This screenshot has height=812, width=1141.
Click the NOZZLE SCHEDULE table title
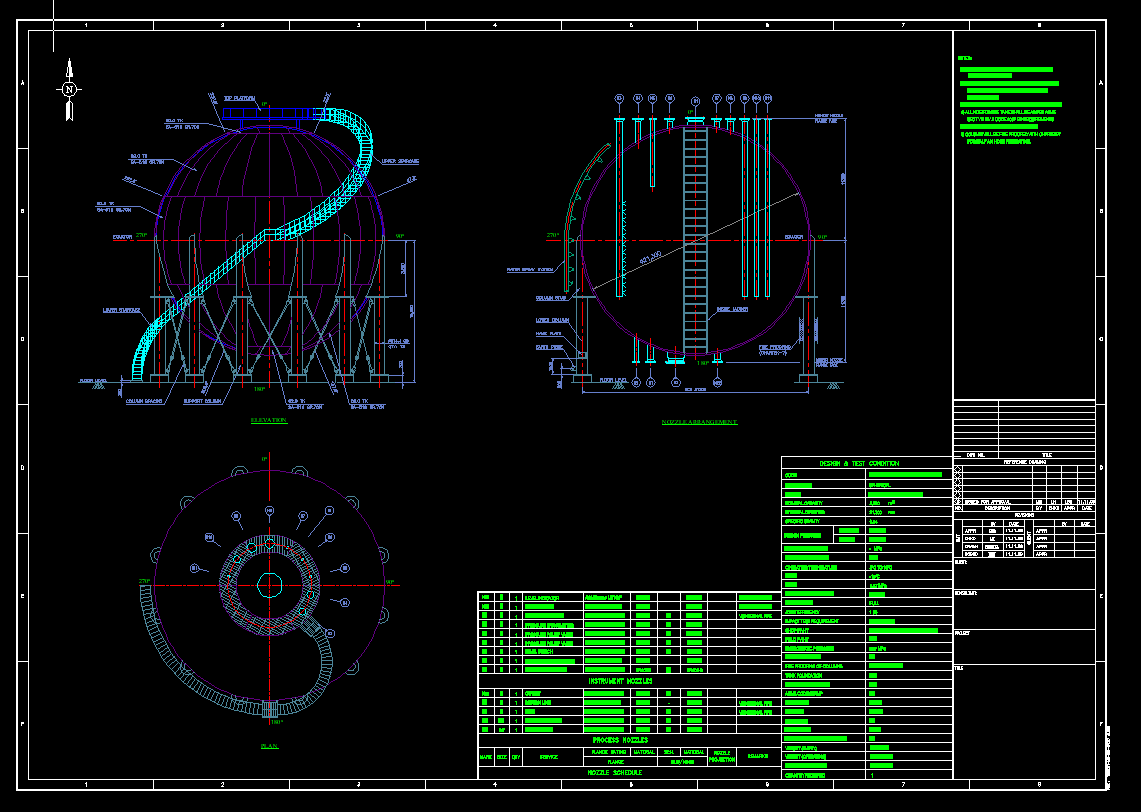[614, 773]
